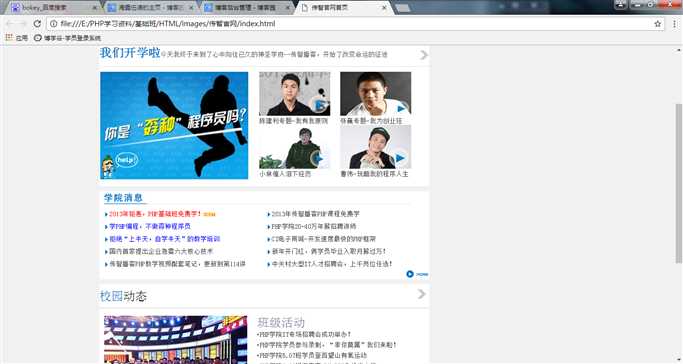Open news PHP学院IT专场招聘会成功举办
Screen dimensions: 683x364
[x=304, y=334]
